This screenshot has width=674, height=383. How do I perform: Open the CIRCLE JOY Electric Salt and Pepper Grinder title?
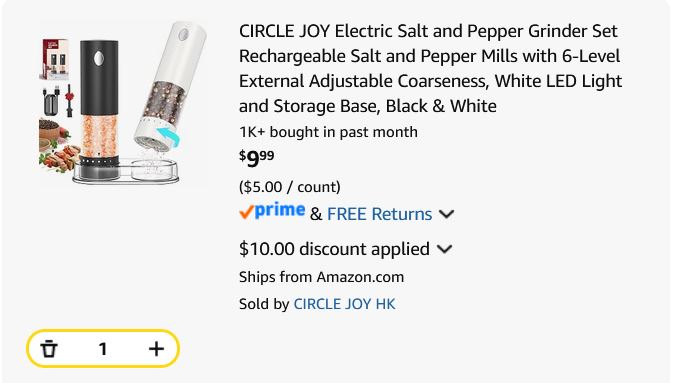[430, 68]
